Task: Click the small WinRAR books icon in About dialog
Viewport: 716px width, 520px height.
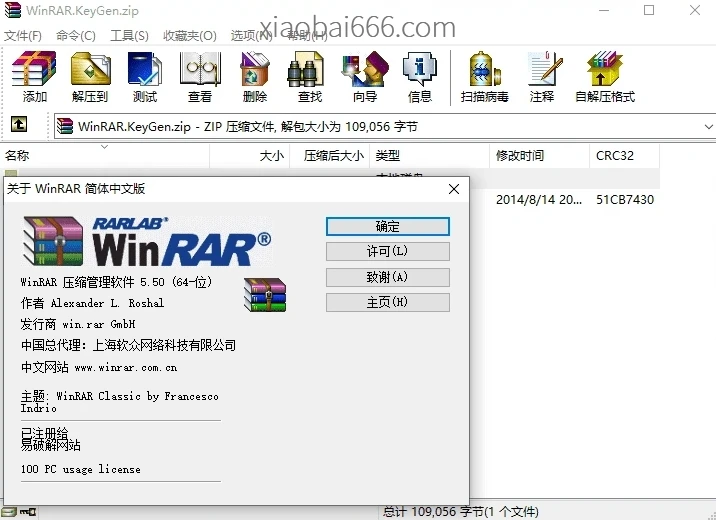Action: 265,295
